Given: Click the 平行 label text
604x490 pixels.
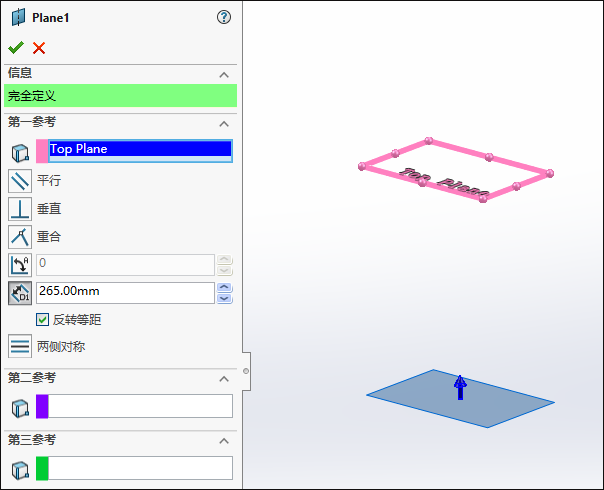Looking at the screenshot, I should point(49,181).
